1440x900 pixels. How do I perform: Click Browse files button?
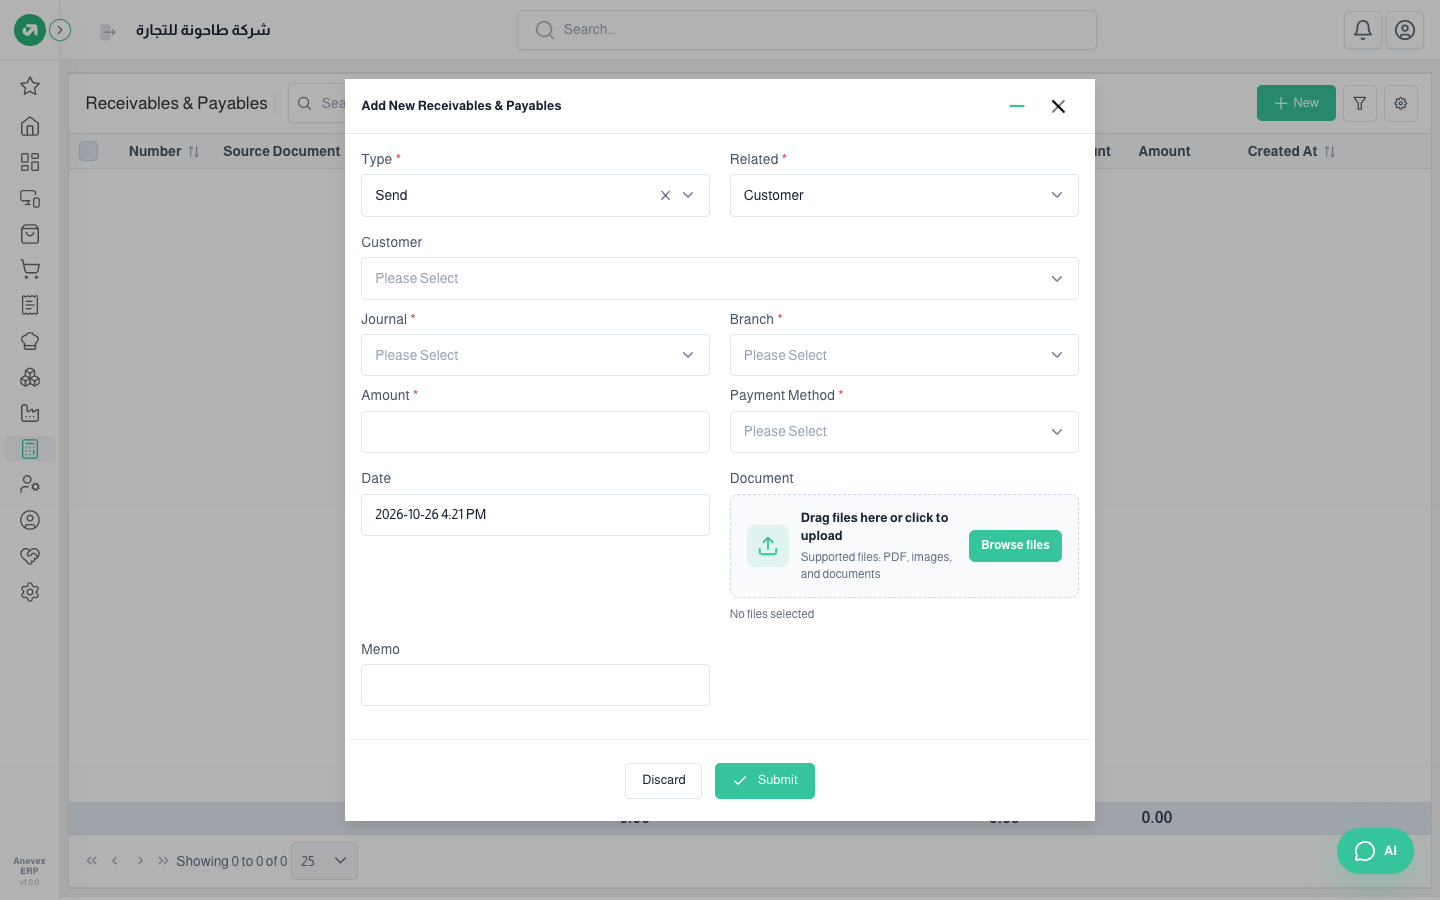click(1015, 546)
